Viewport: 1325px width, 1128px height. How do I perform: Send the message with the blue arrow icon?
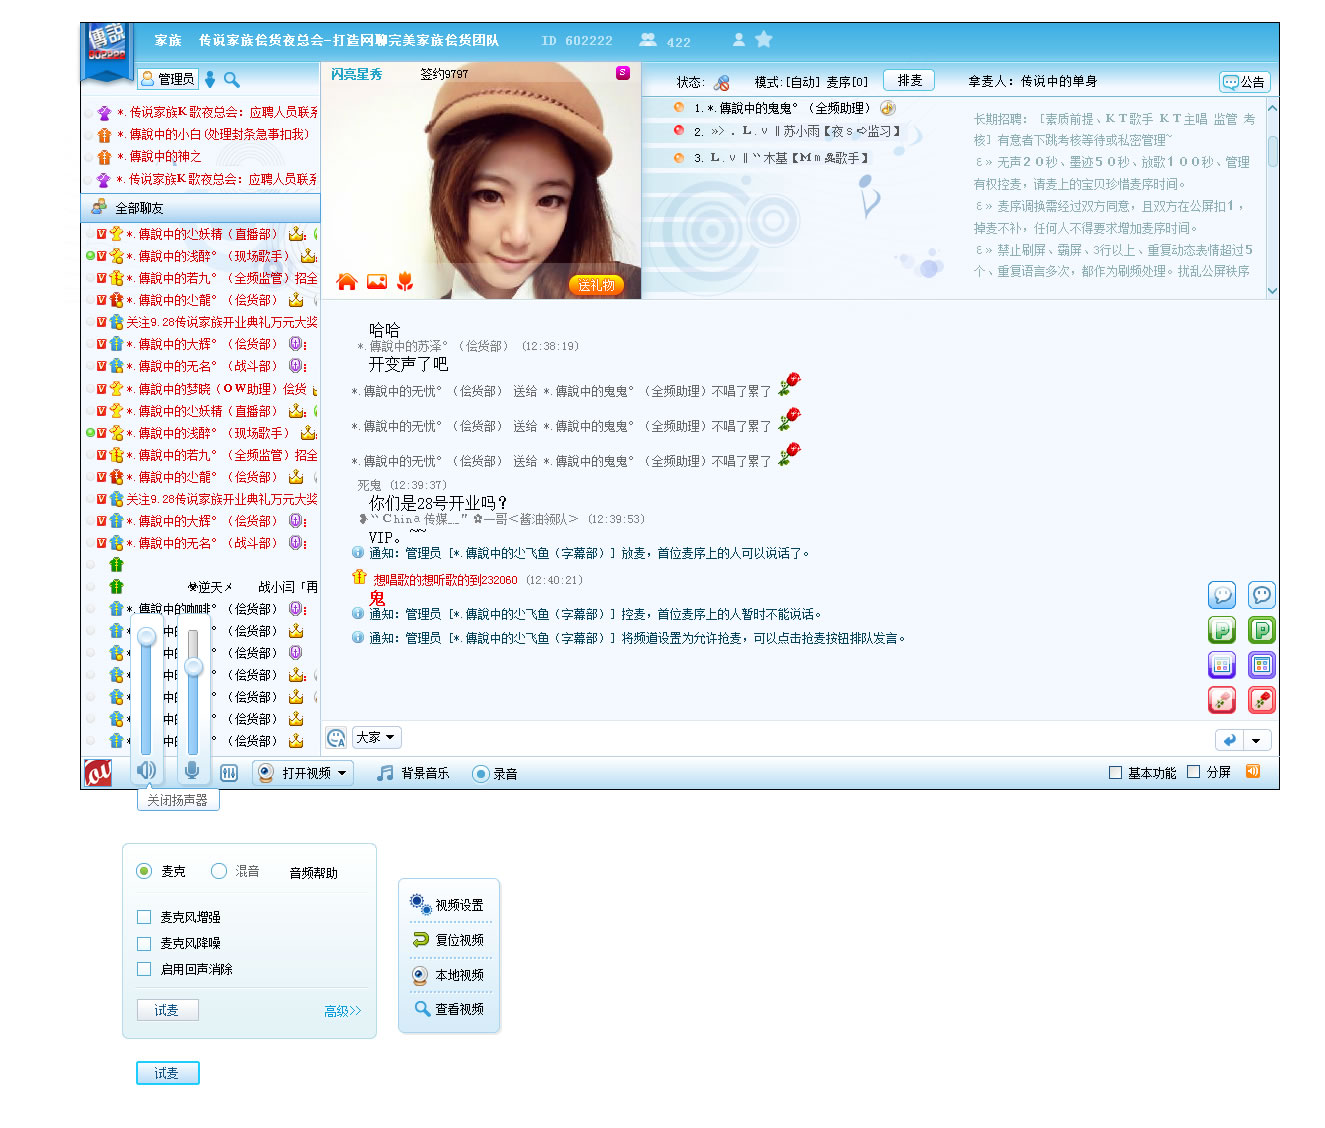click(x=1229, y=740)
